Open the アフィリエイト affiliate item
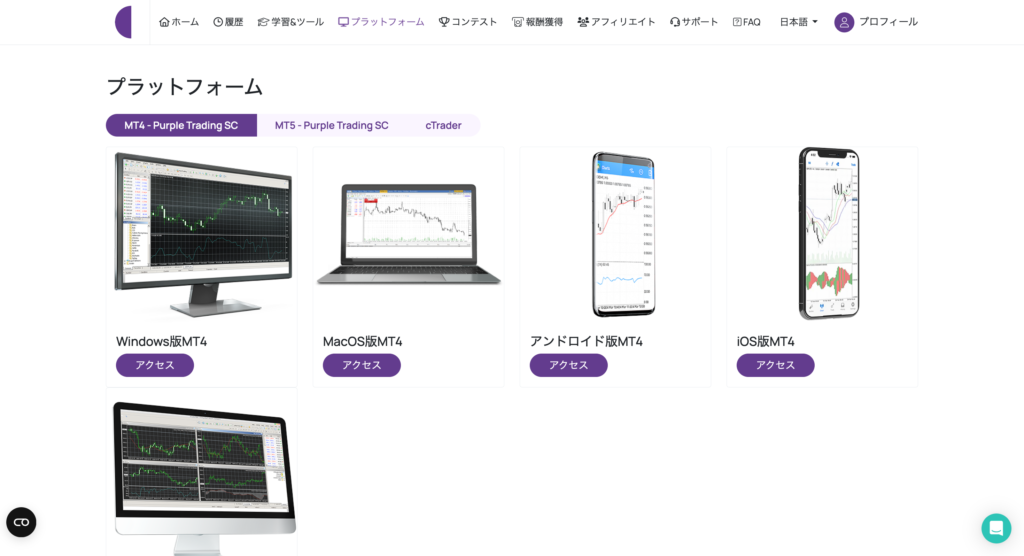 [616, 22]
